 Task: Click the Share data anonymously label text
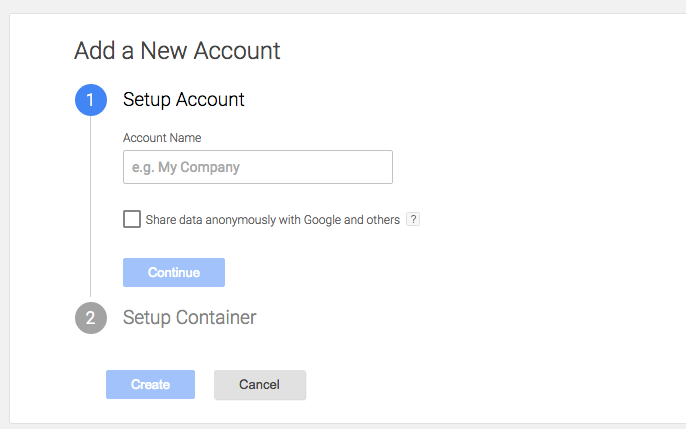(273, 220)
